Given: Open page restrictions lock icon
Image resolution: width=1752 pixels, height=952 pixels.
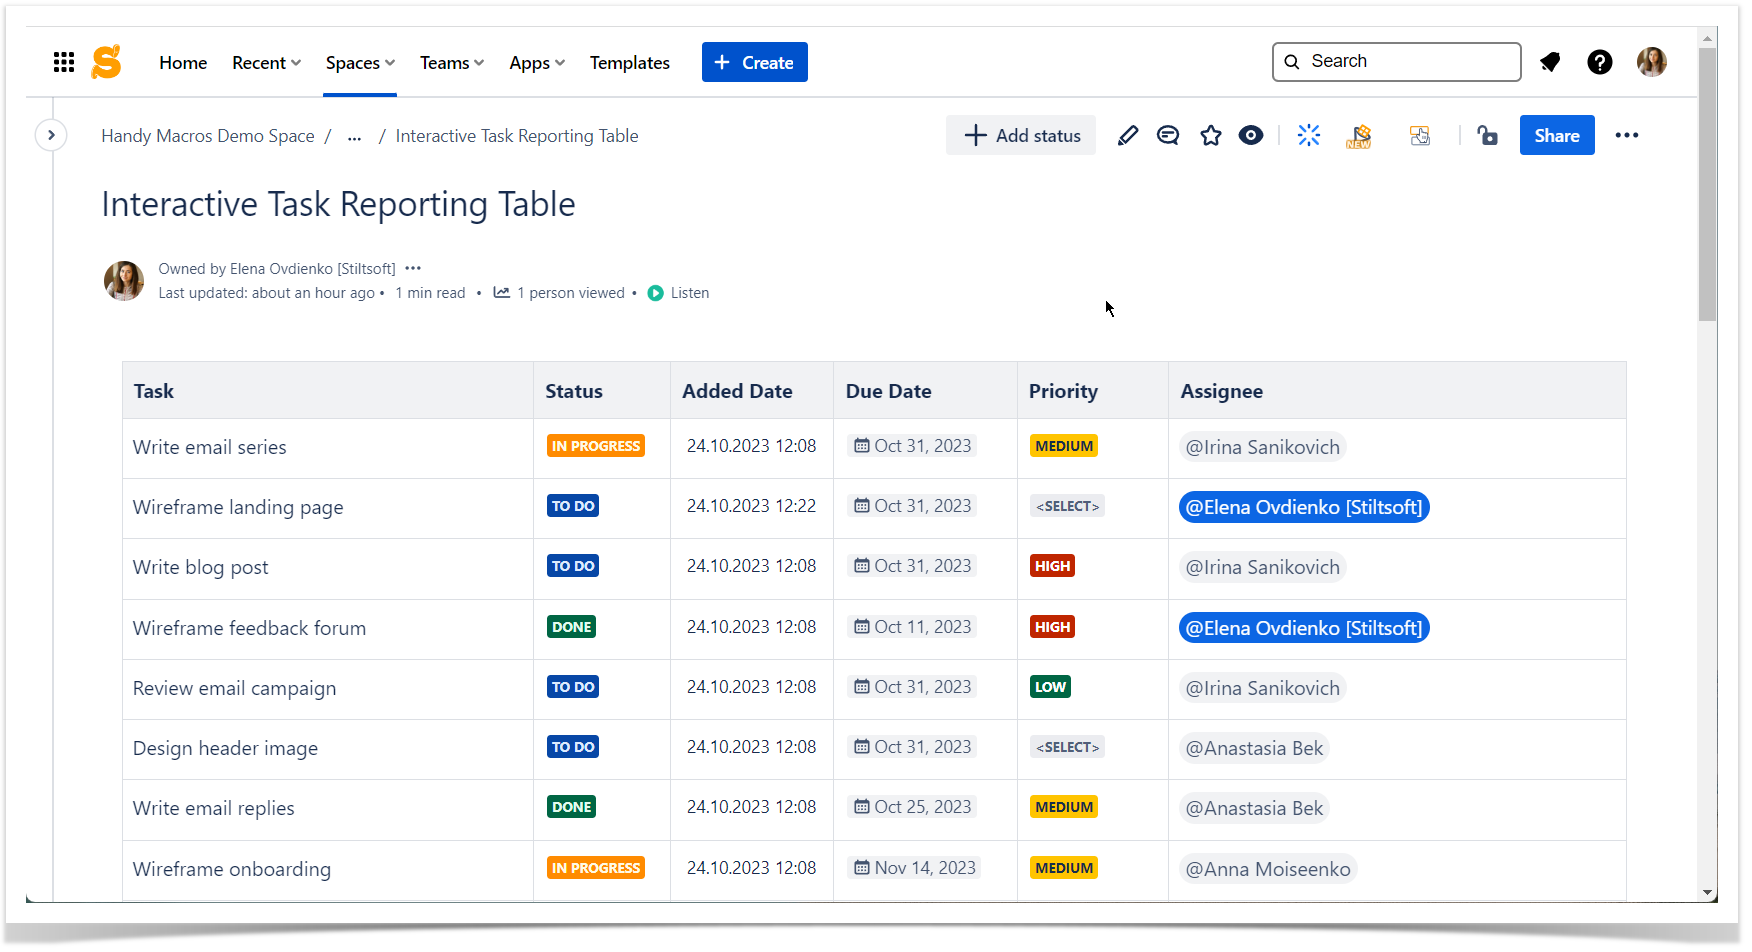Looking at the screenshot, I should pyautogui.click(x=1488, y=136).
